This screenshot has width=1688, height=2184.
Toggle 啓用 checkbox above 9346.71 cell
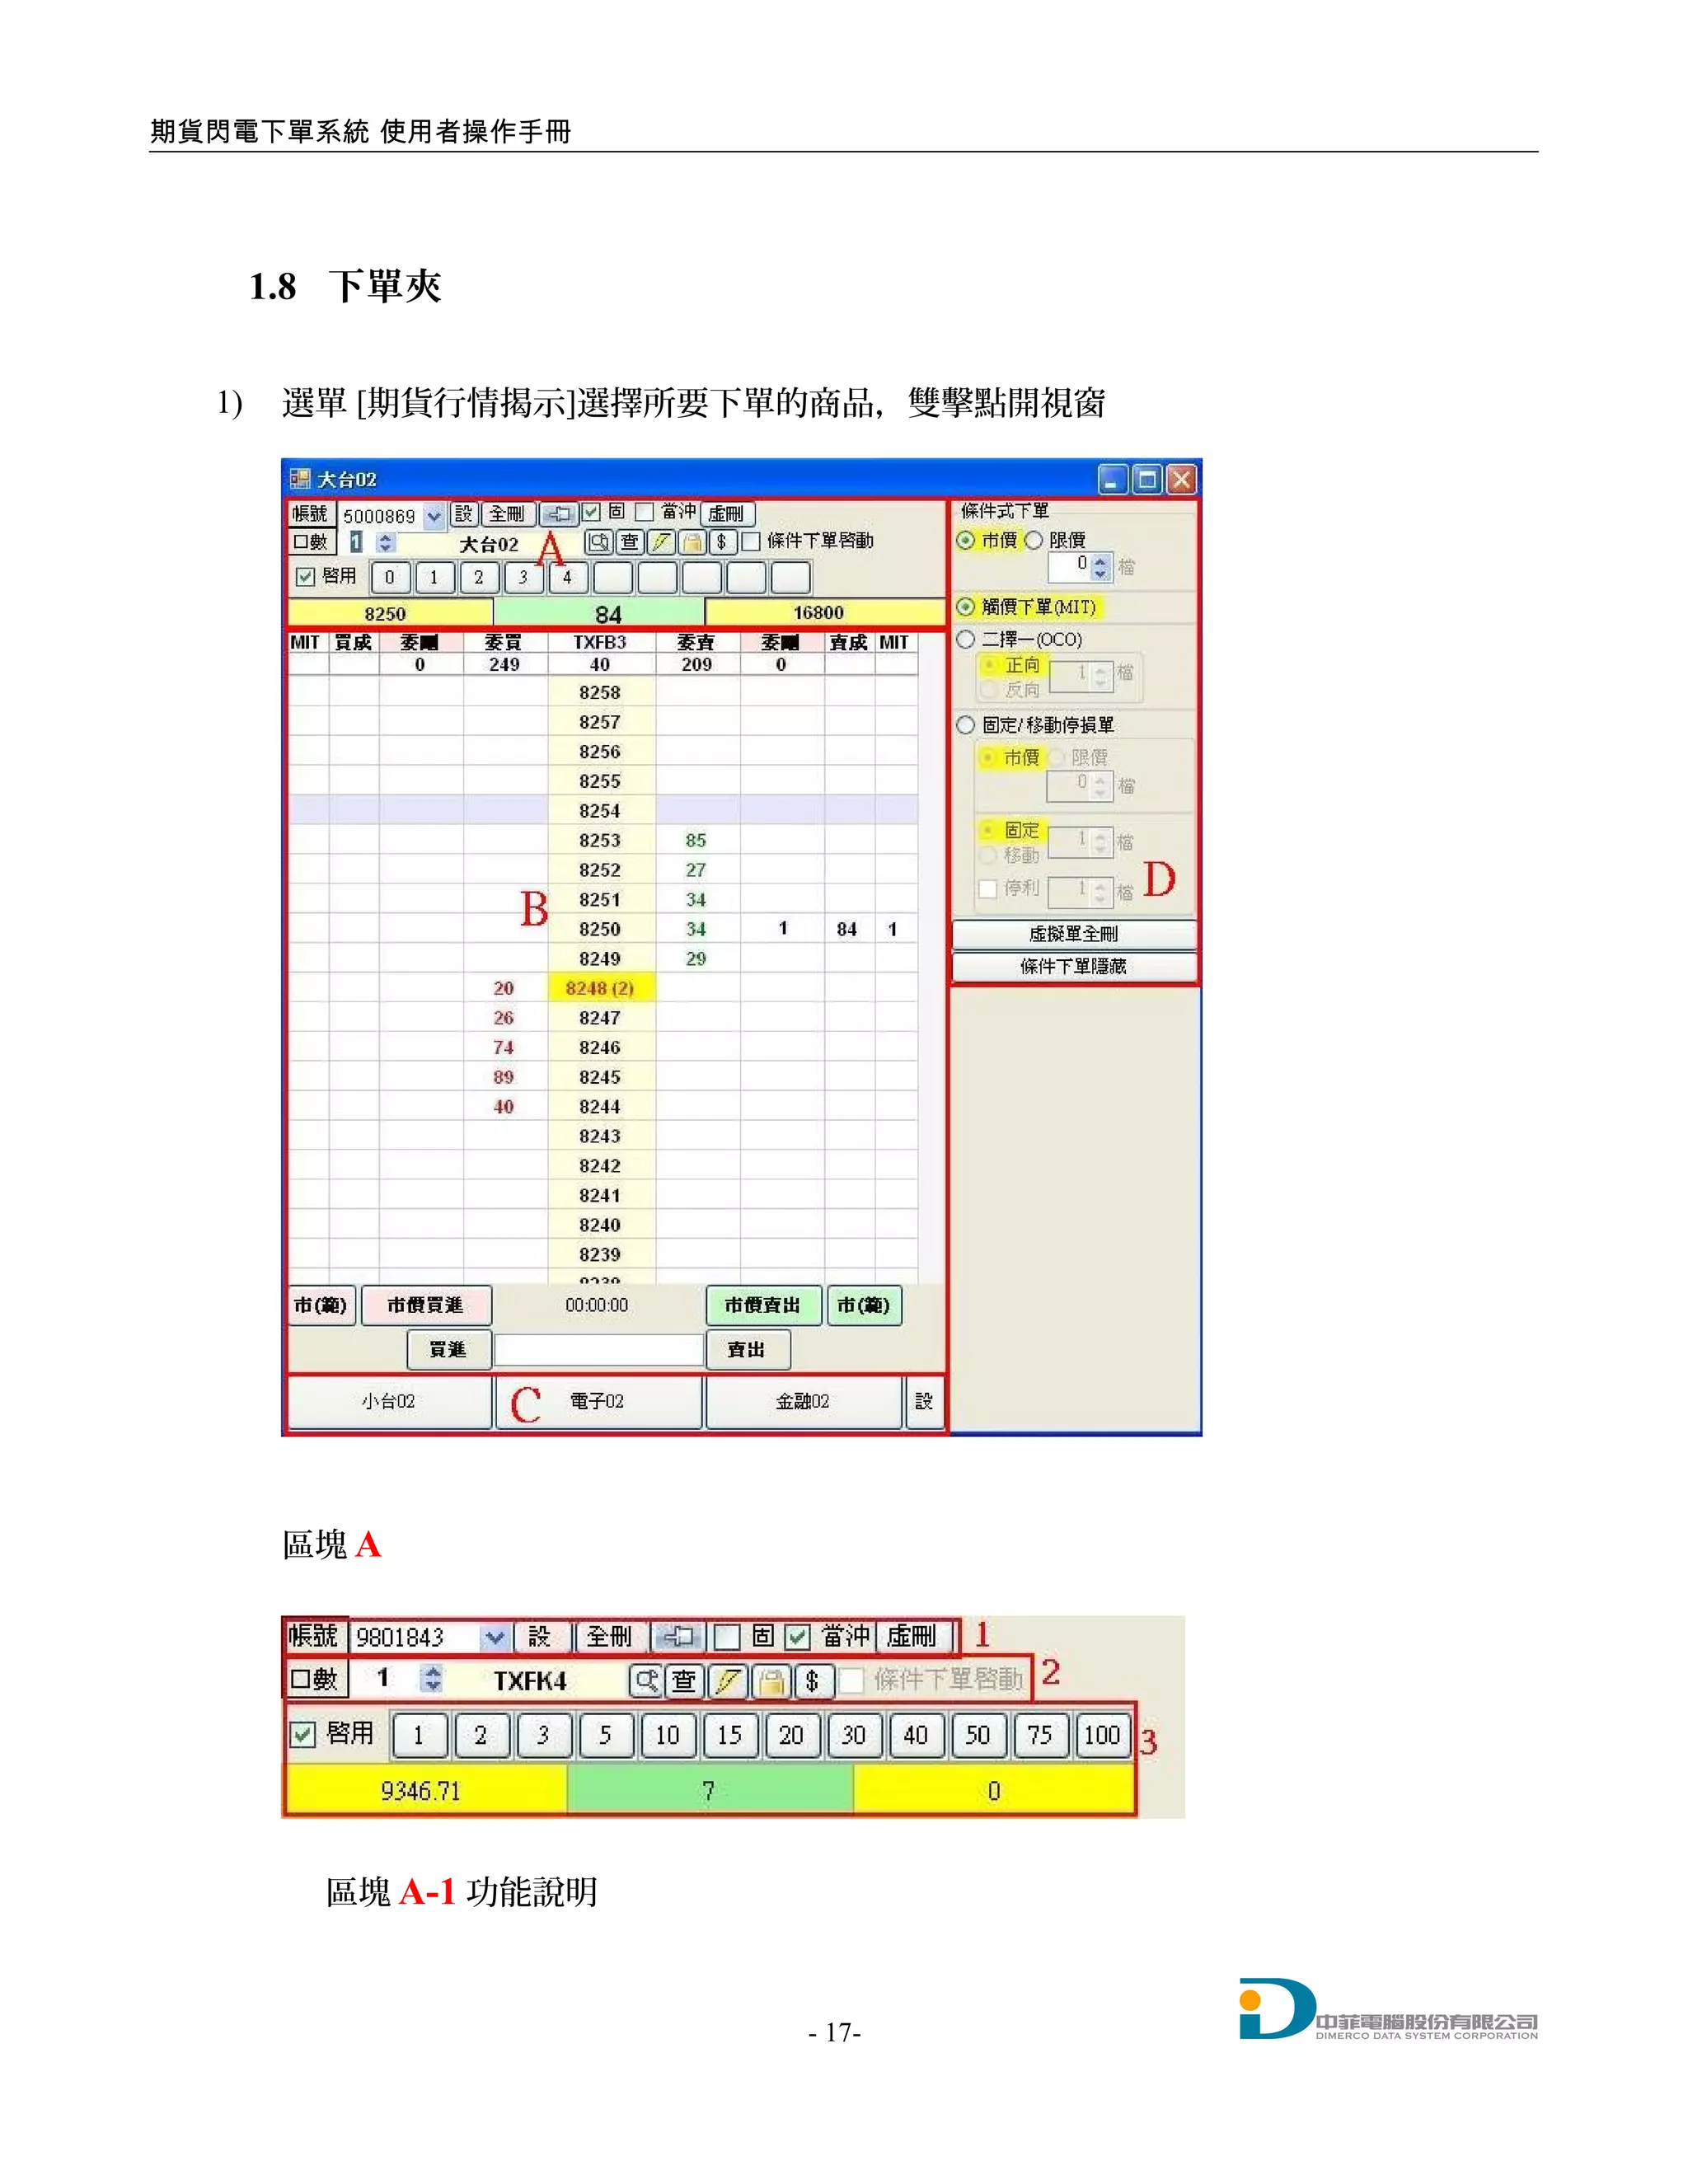coord(302,1734)
